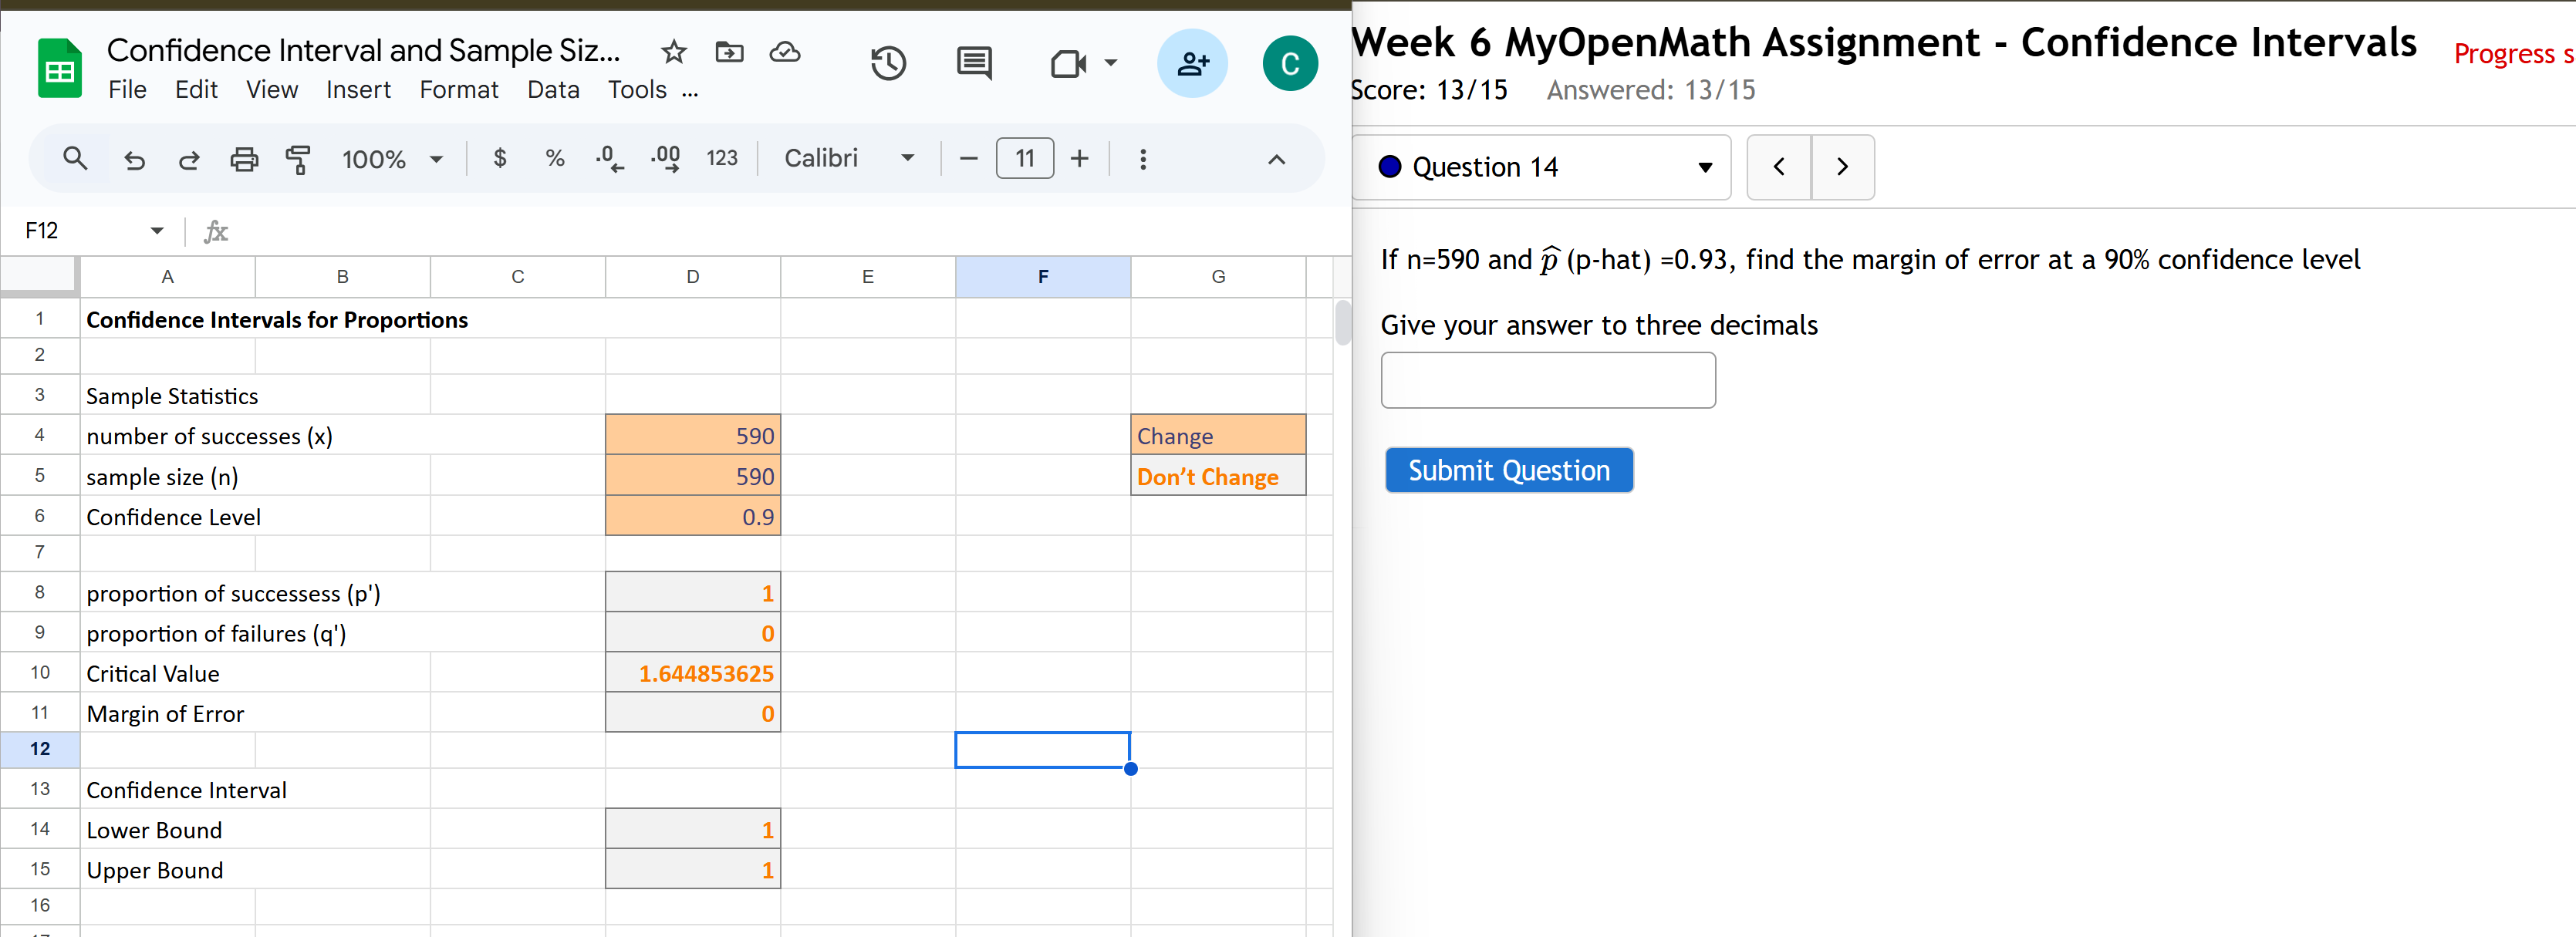Open version history
Viewport: 2576px width, 937px height.
click(x=888, y=63)
